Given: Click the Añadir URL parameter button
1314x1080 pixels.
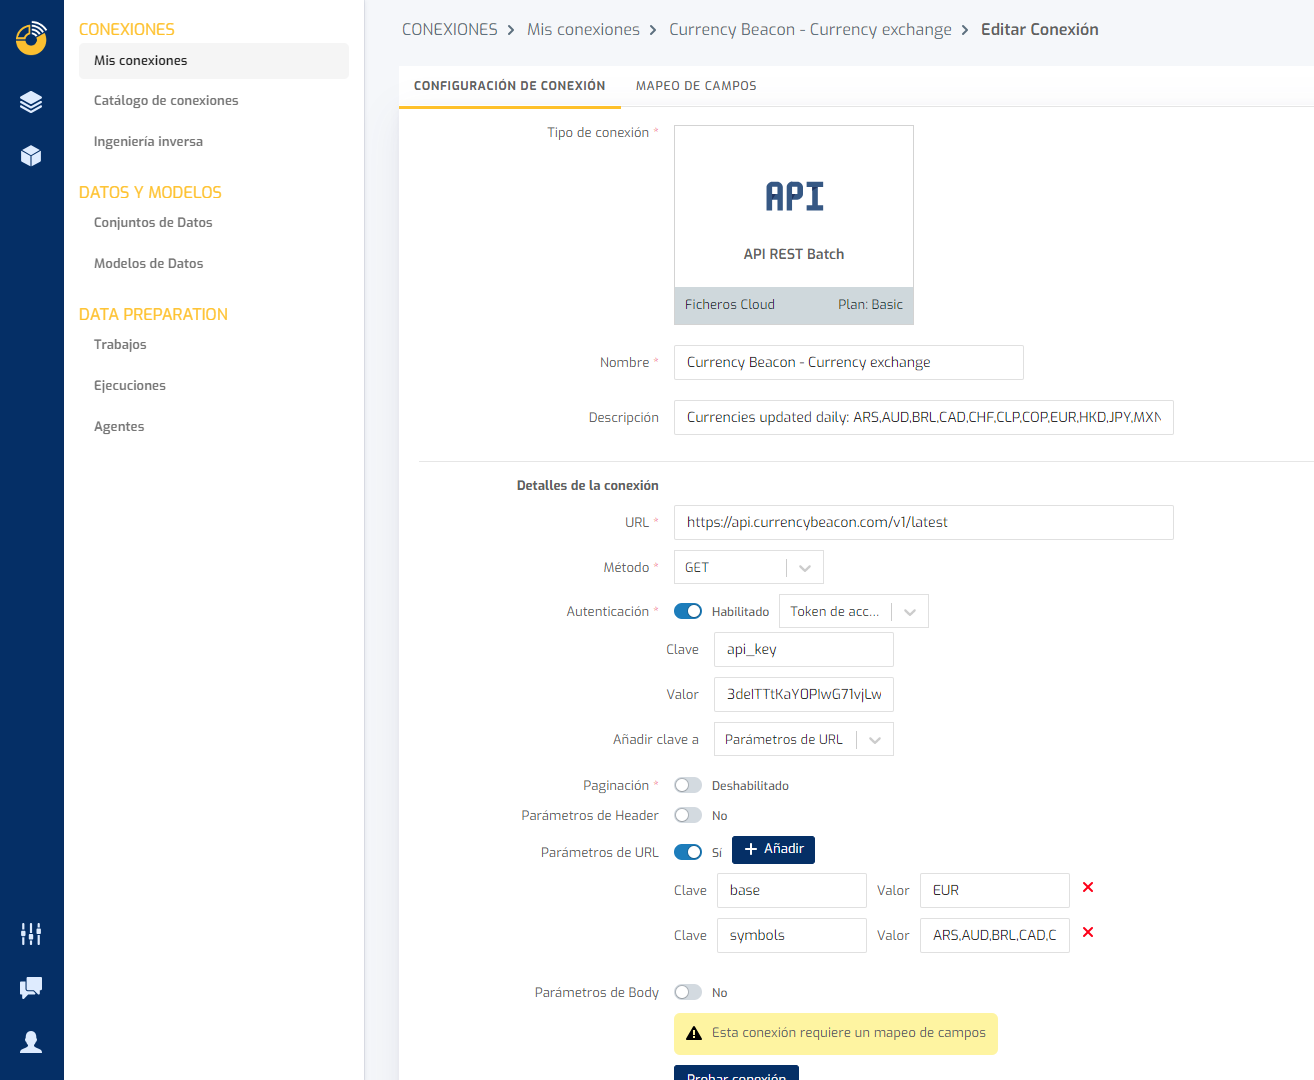Looking at the screenshot, I should click(x=774, y=849).
